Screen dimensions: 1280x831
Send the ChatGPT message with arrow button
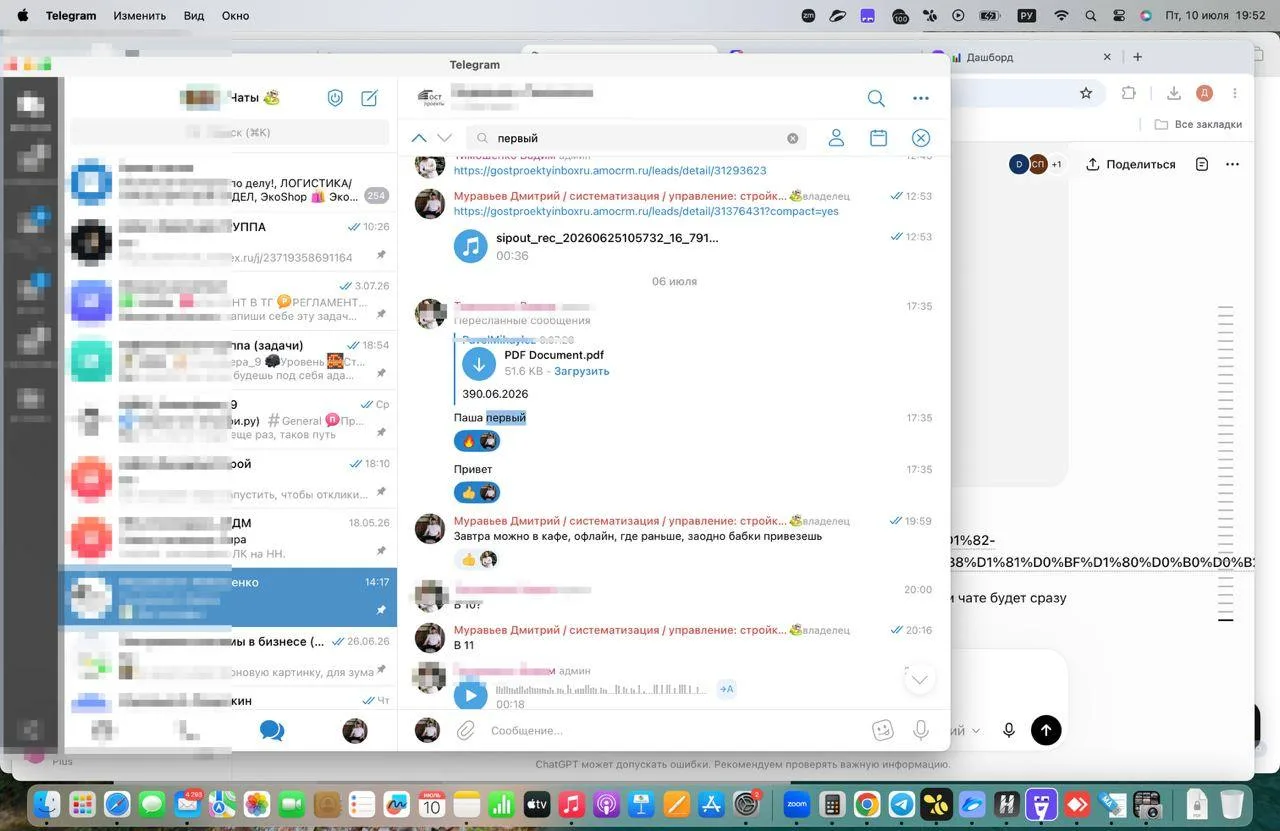pyautogui.click(x=1046, y=730)
